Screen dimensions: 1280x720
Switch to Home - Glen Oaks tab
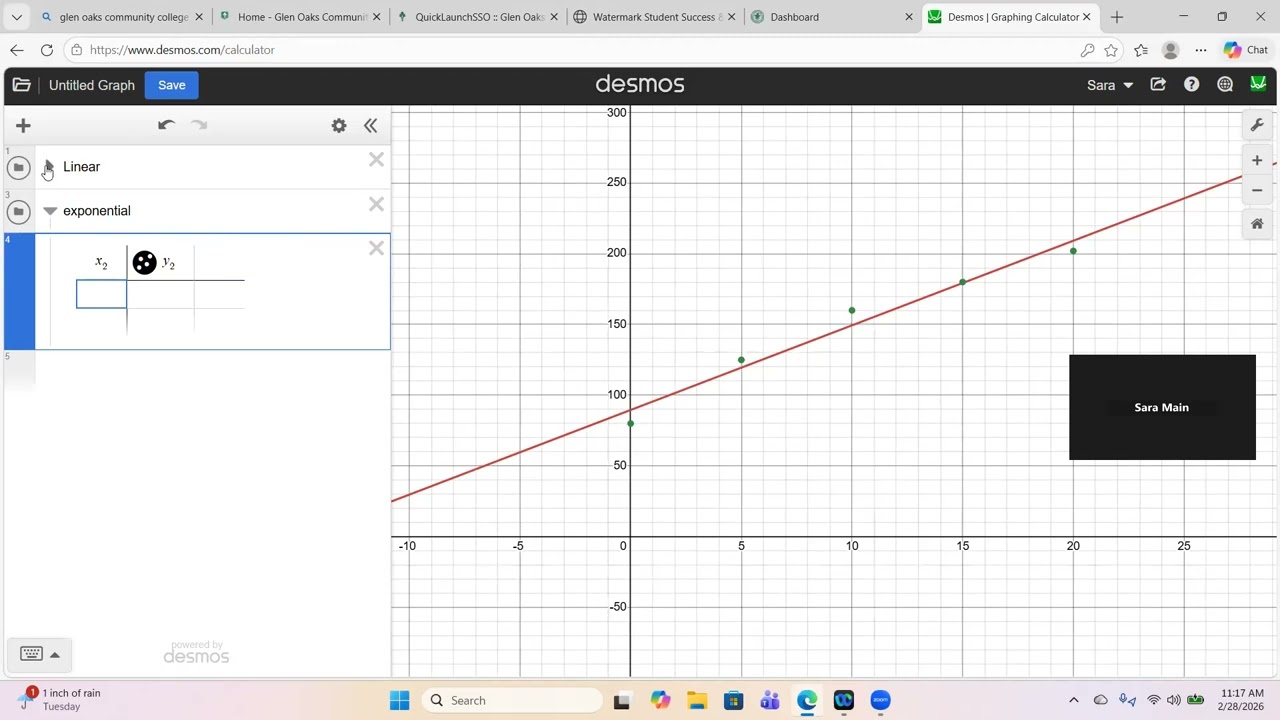[298, 17]
